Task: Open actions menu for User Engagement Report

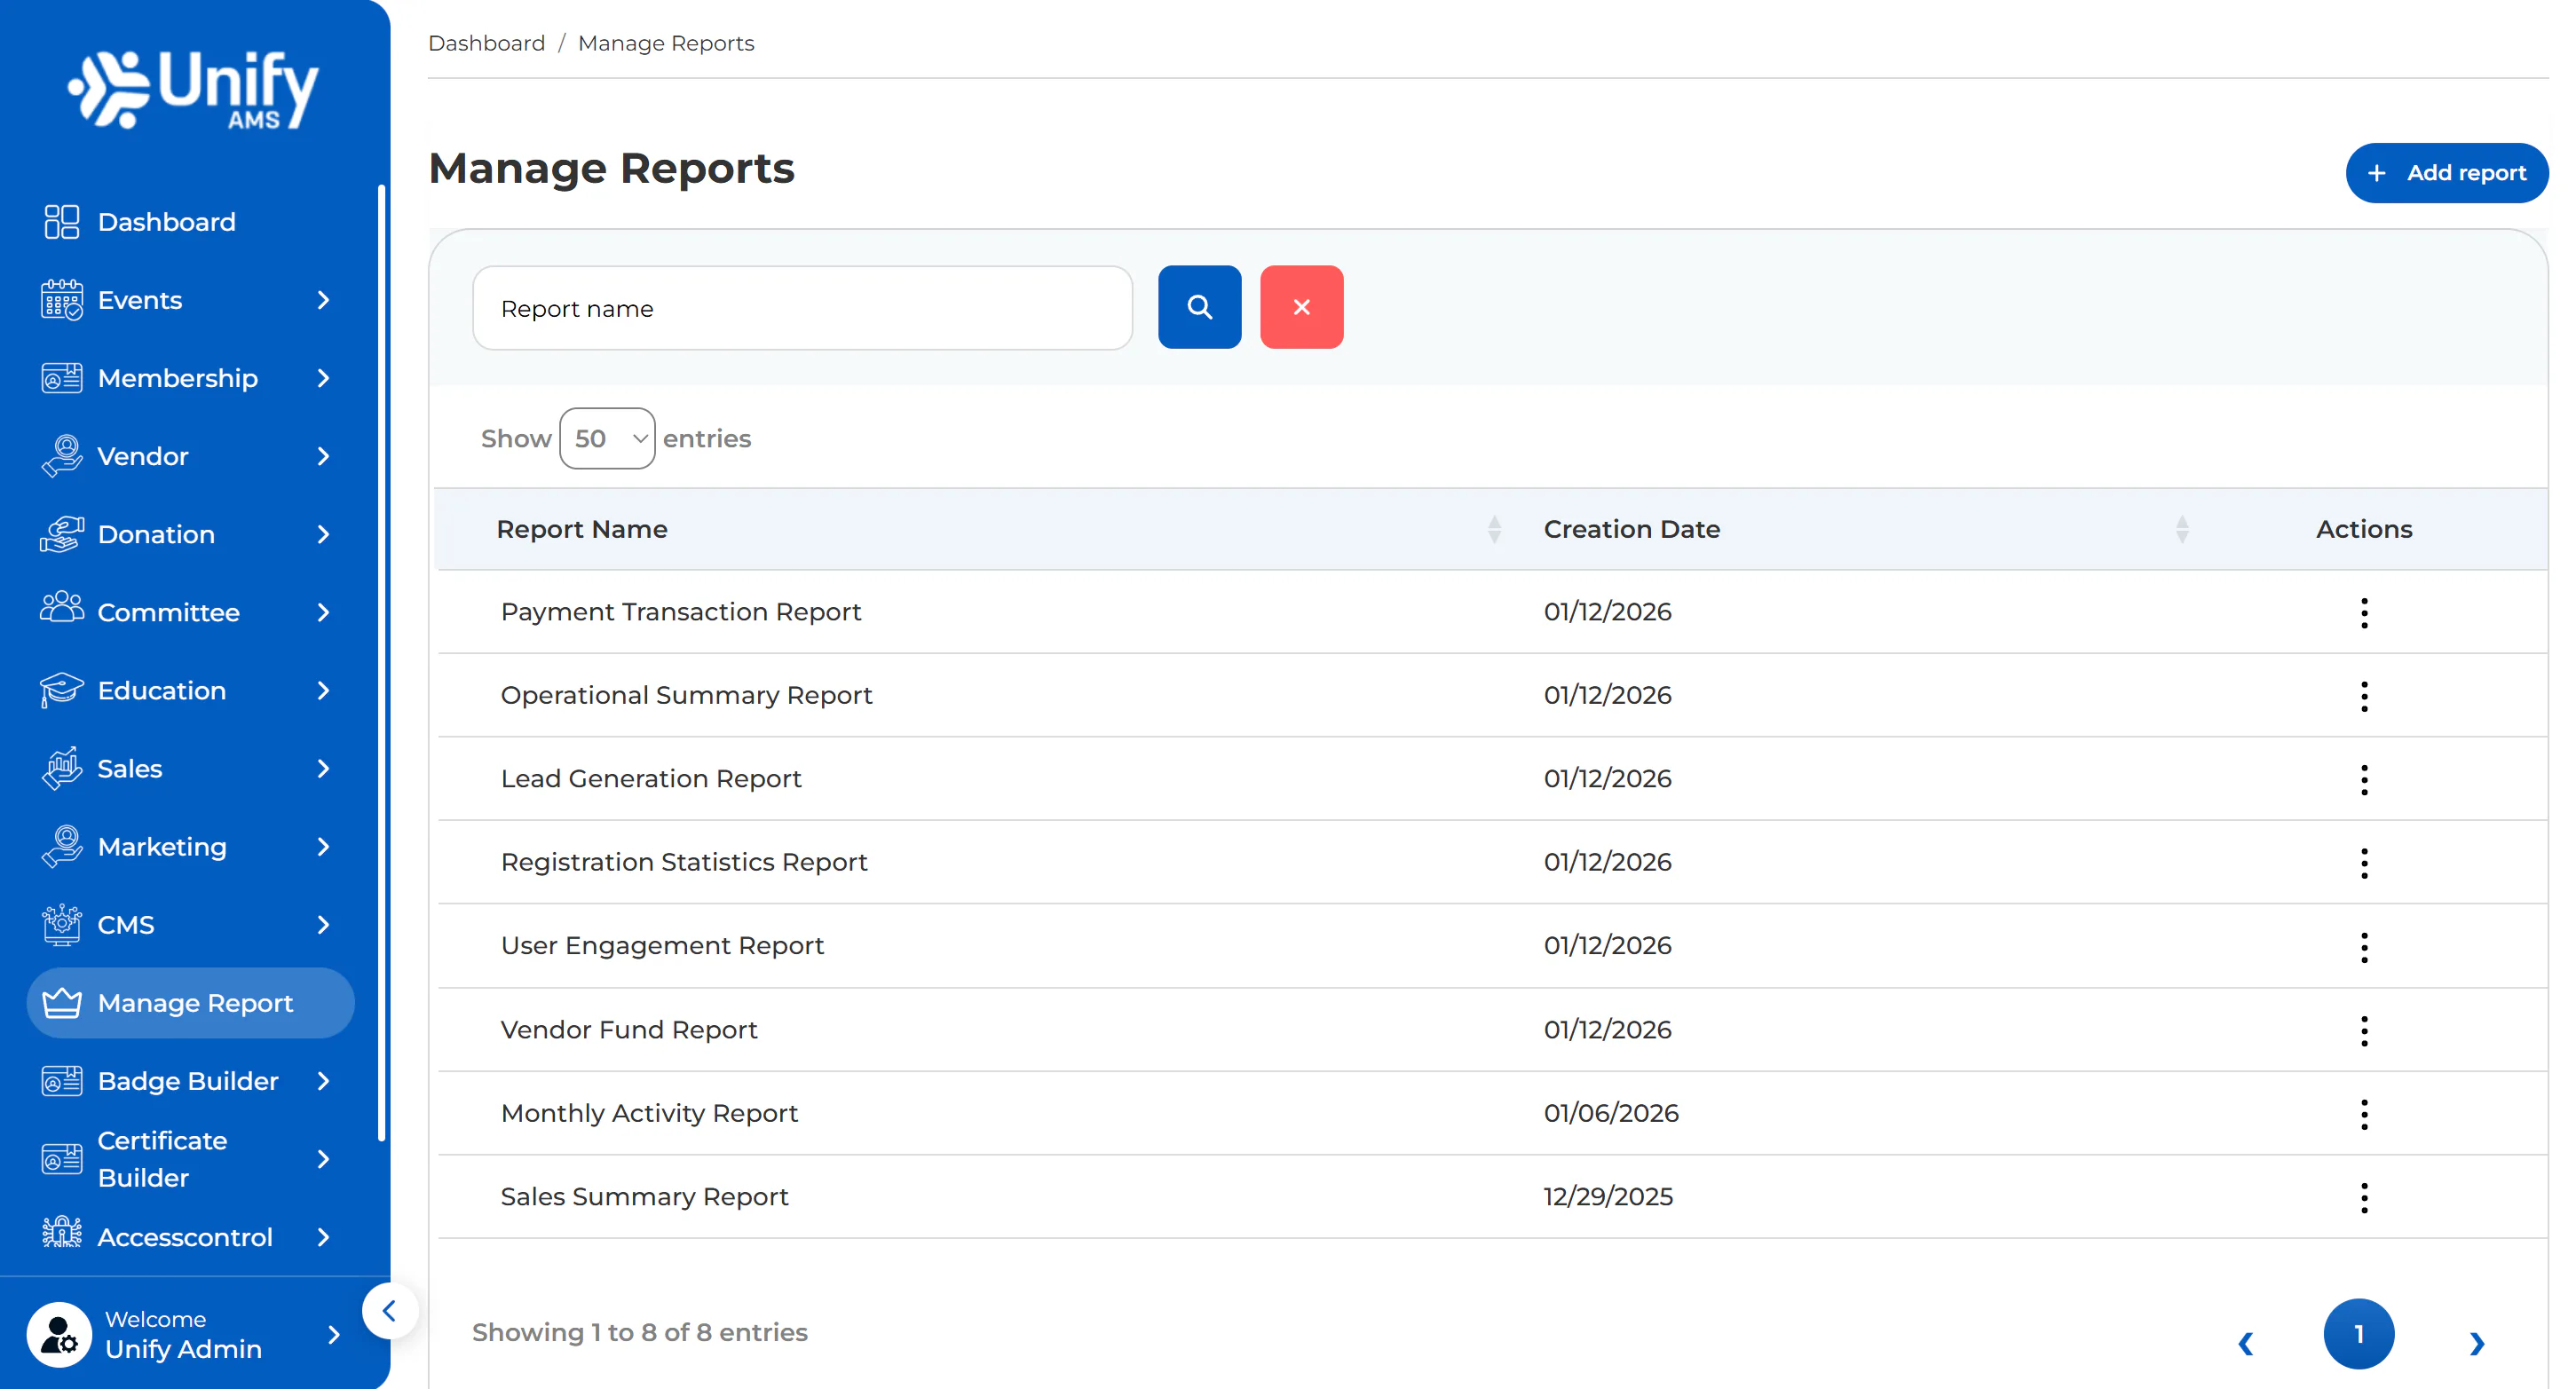Action: click(x=2363, y=947)
